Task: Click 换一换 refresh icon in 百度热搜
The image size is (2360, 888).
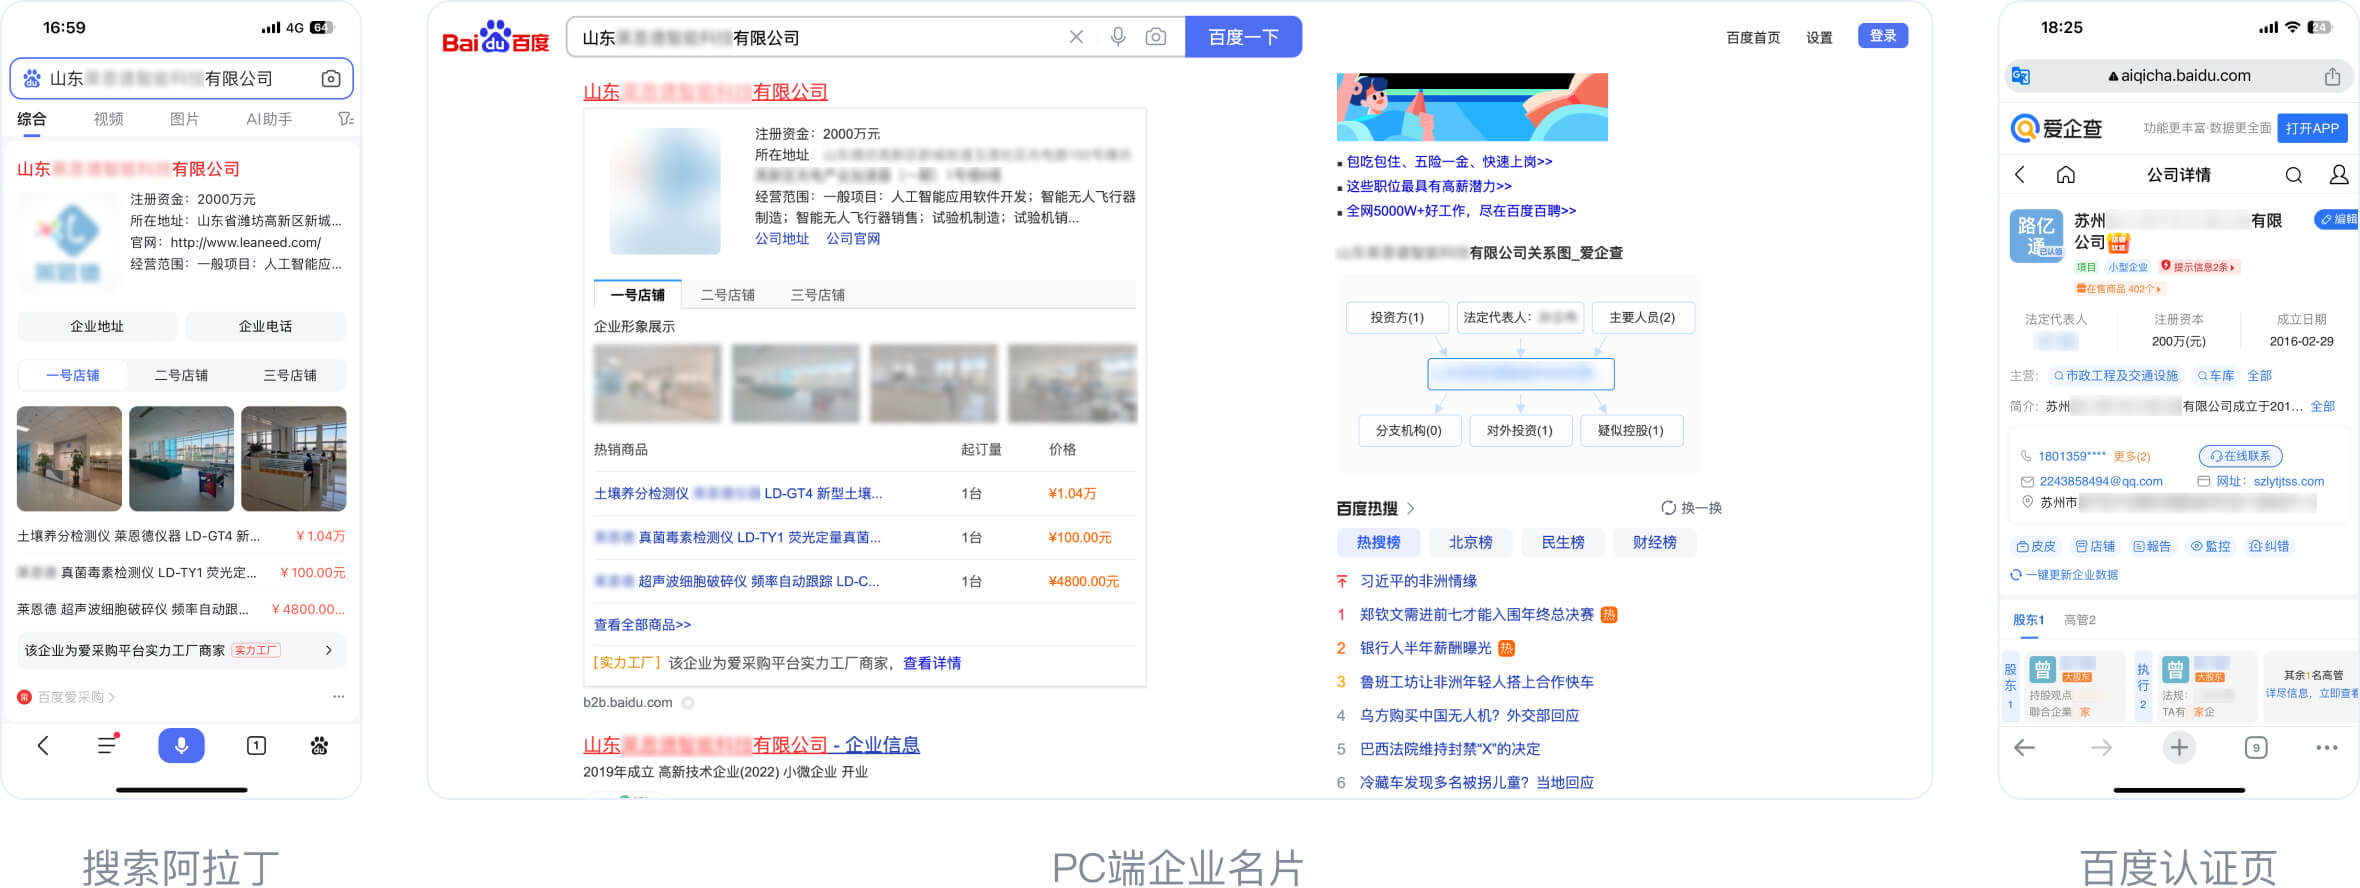Action: pyautogui.click(x=1668, y=508)
